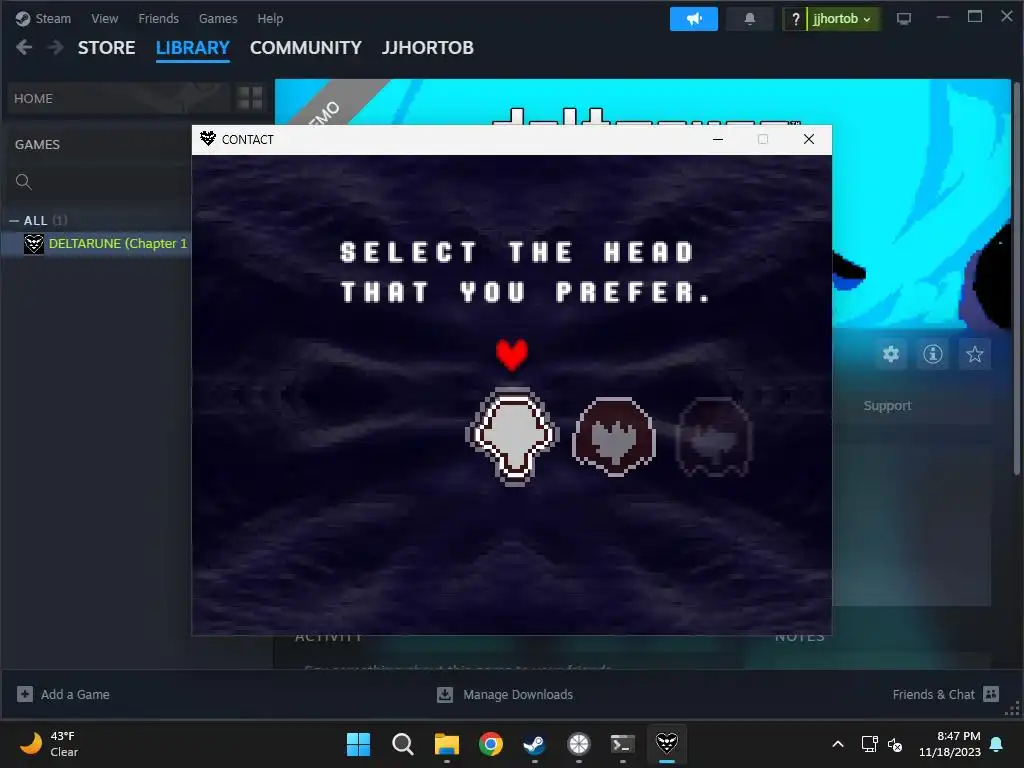Open File Explorer from the taskbar
Screen dimensions: 1024x768
tap(447, 744)
